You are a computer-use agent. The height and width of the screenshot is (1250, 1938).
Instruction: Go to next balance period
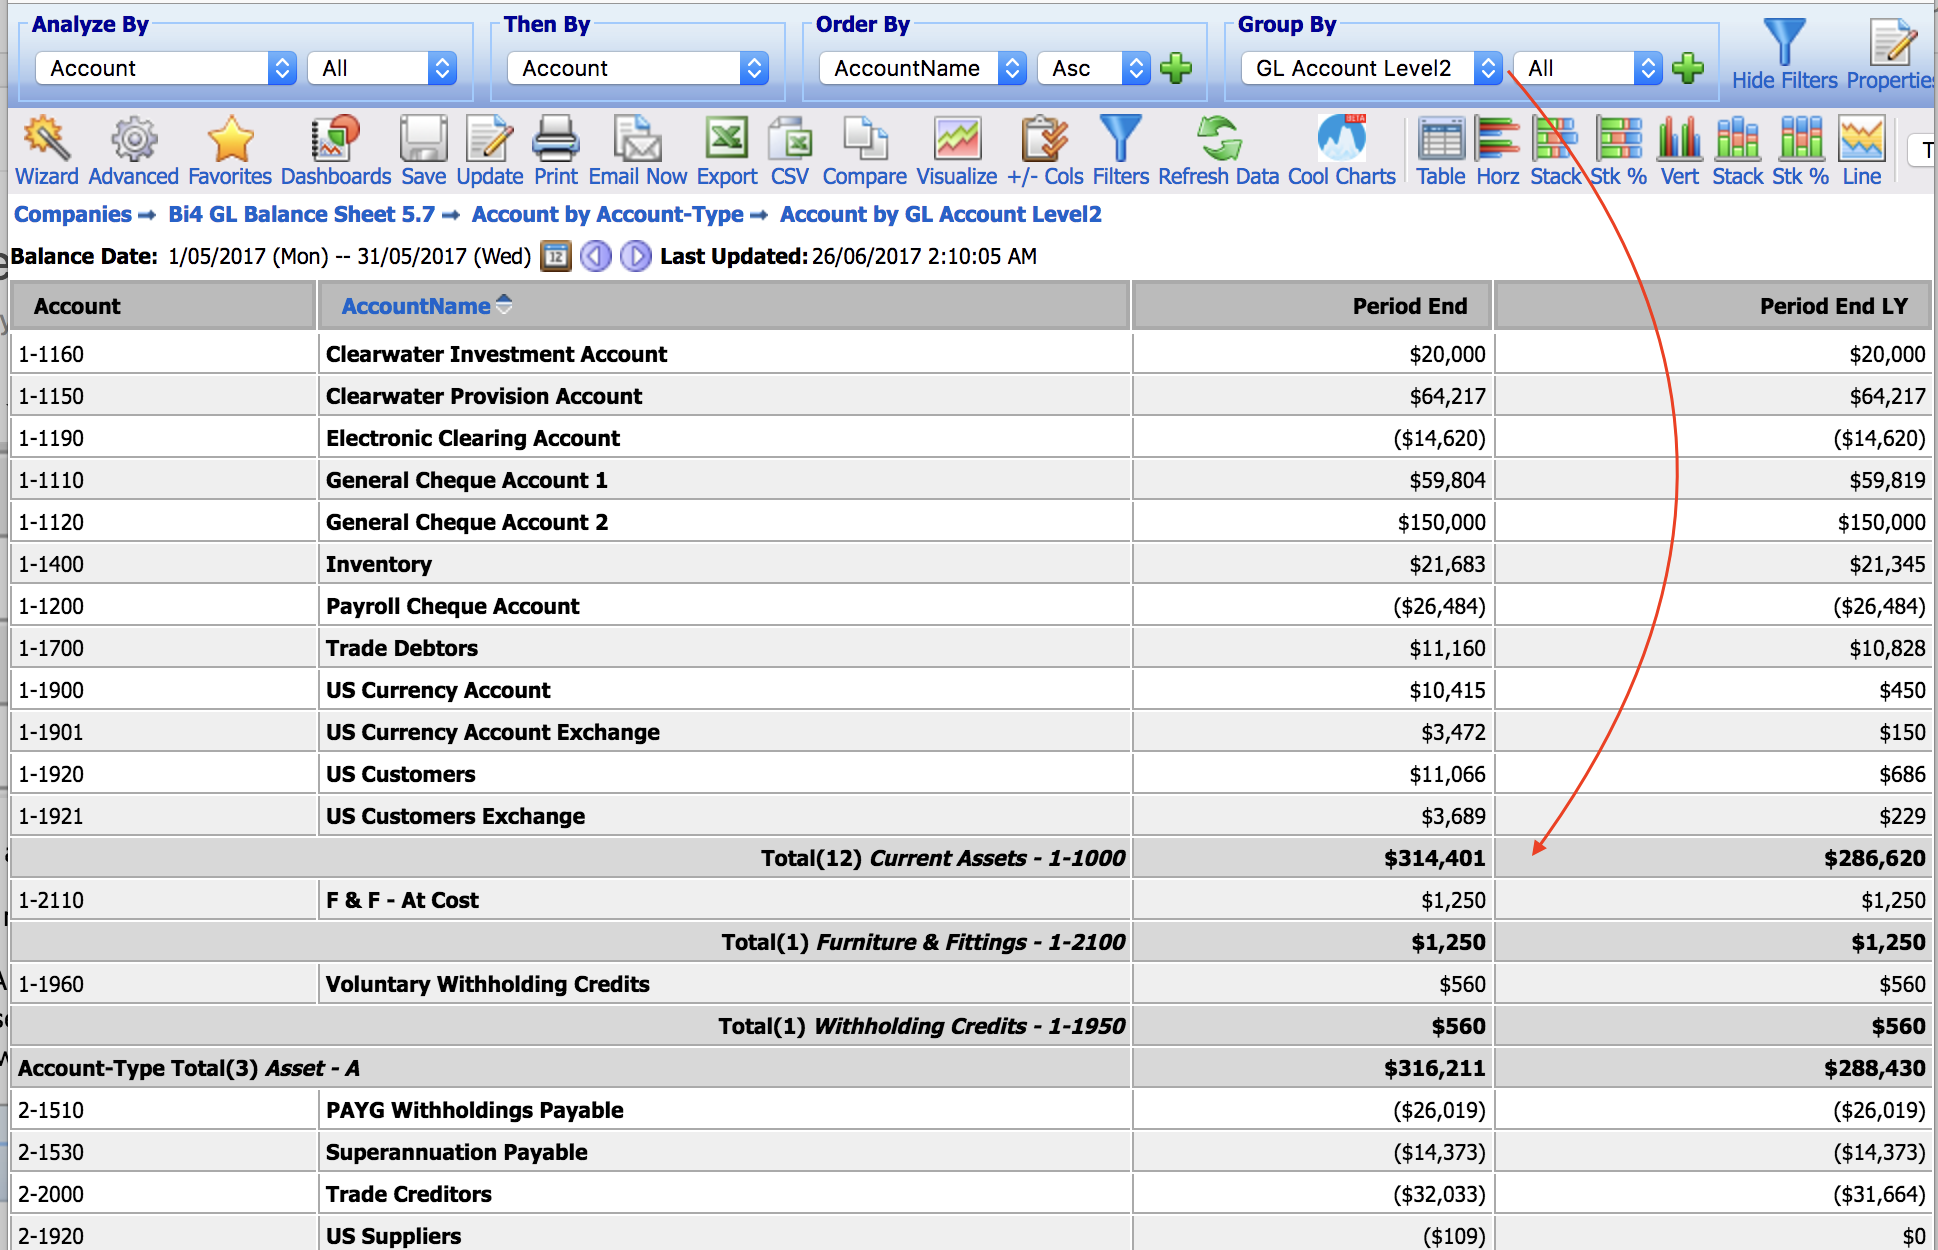tap(635, 257)
